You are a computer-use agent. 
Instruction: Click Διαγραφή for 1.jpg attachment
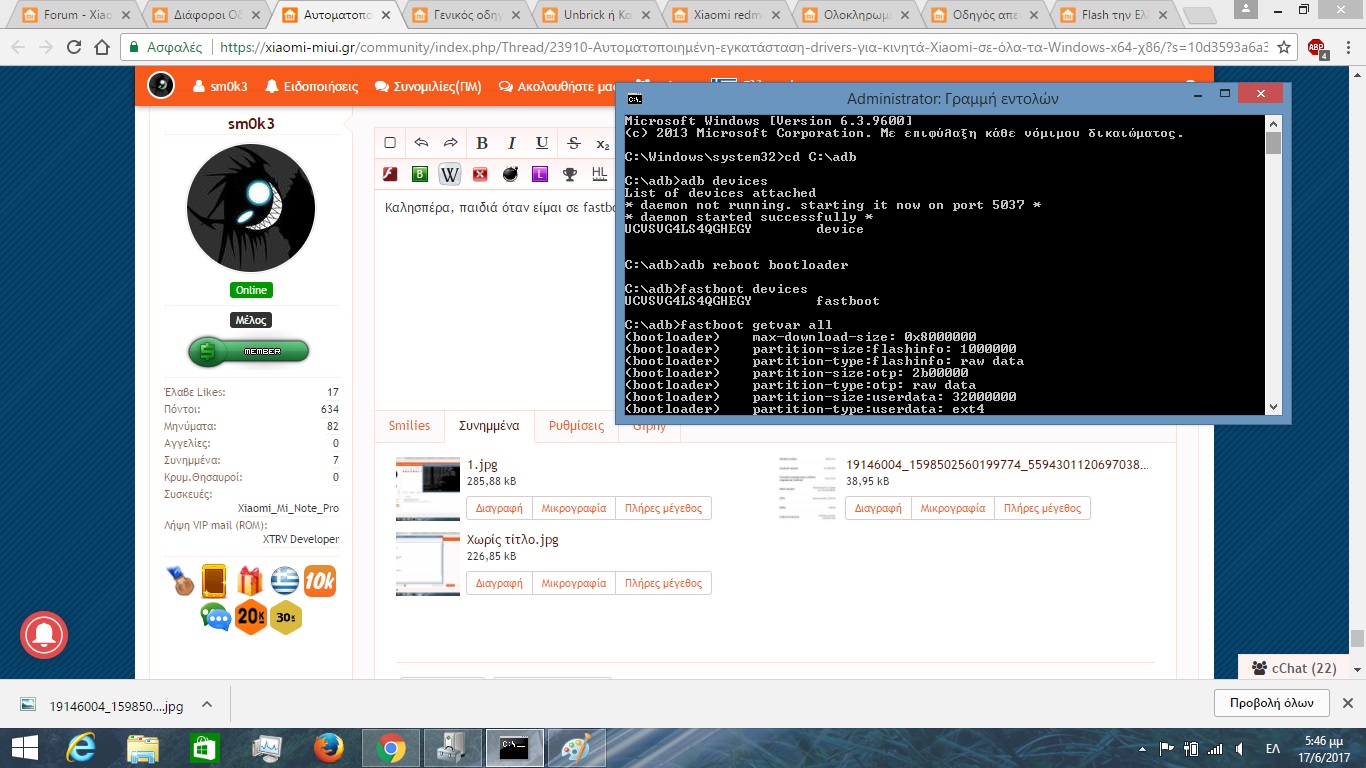pos(499,508)
